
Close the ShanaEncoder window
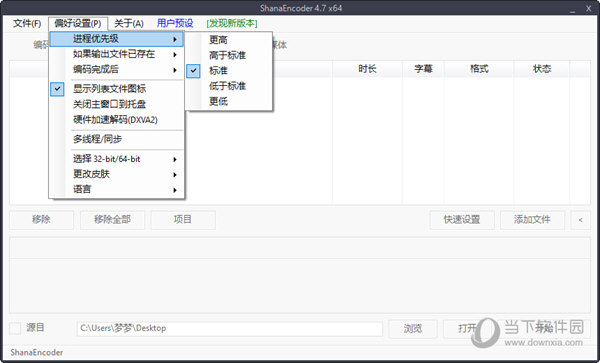589,8
